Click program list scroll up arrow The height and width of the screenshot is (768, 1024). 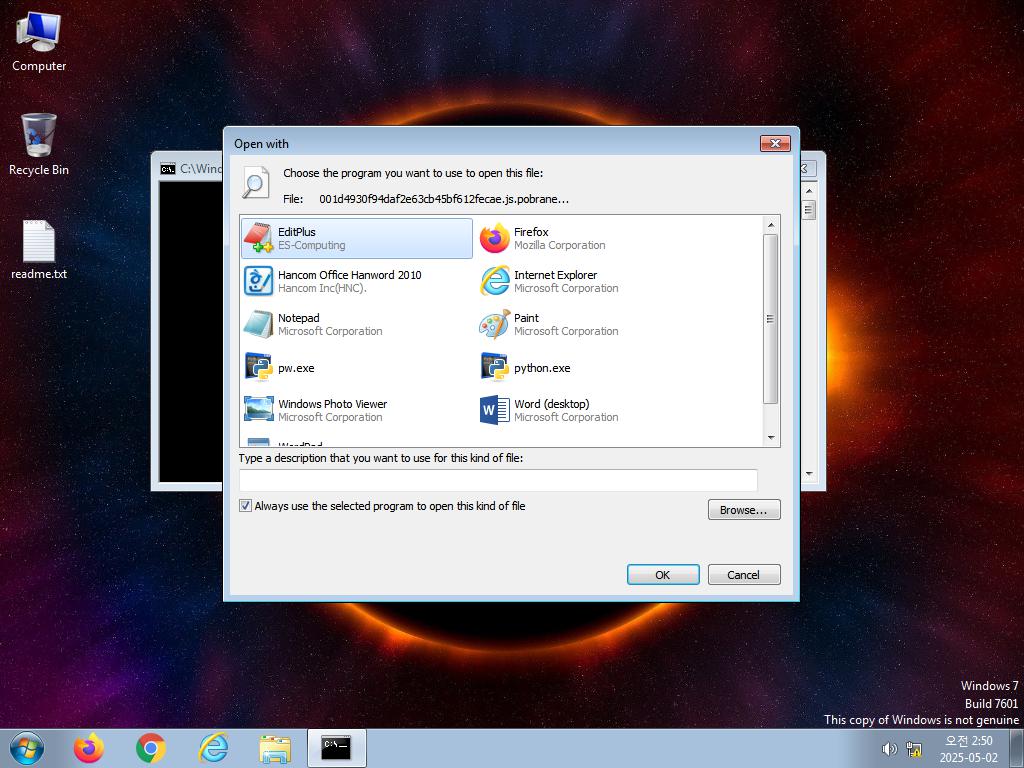click(x=771, y=225)
